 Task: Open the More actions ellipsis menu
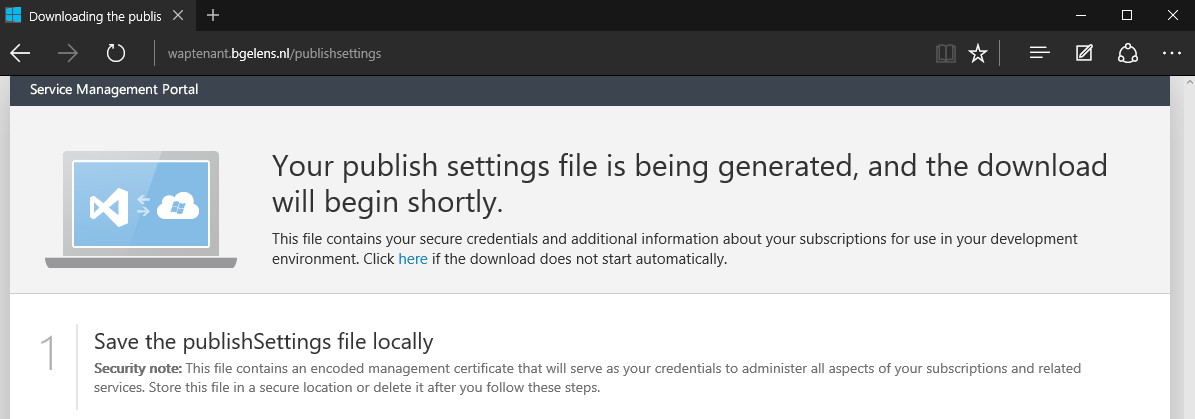point(1172,53)
